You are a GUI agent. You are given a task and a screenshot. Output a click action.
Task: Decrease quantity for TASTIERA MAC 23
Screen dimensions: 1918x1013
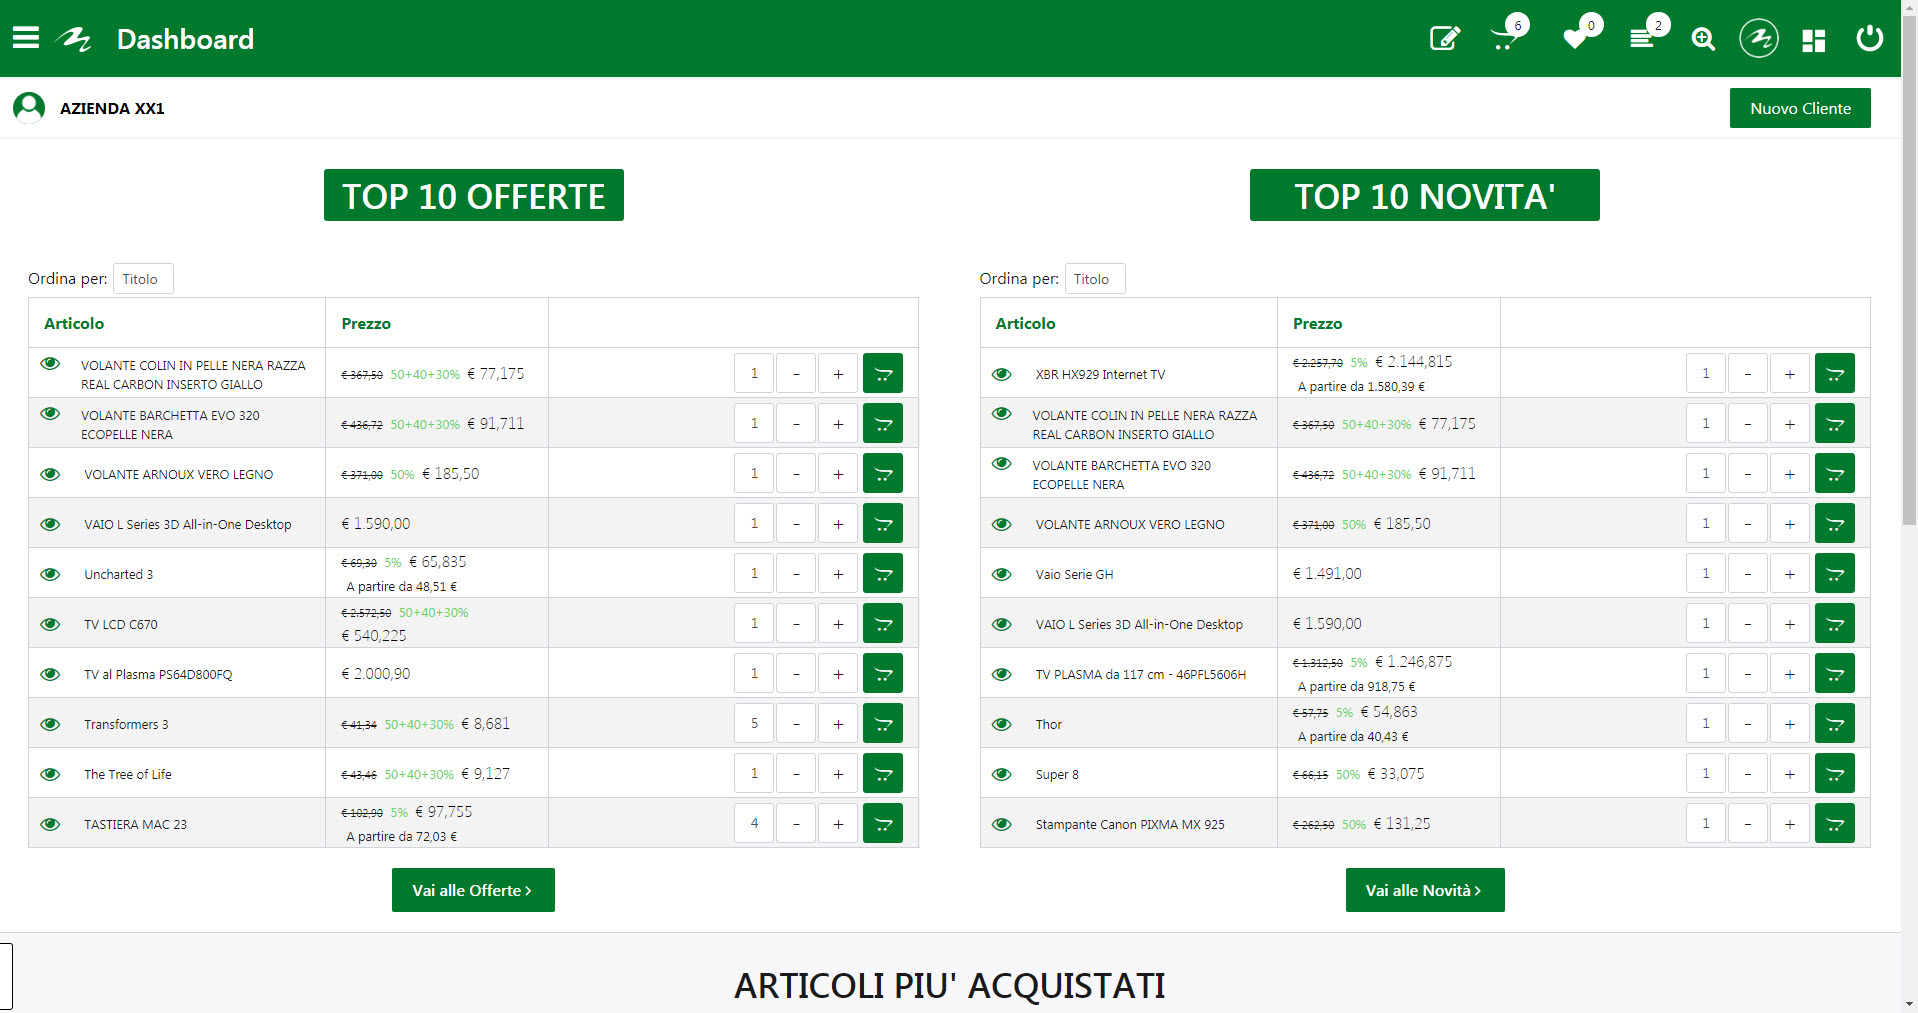(796, 823)
